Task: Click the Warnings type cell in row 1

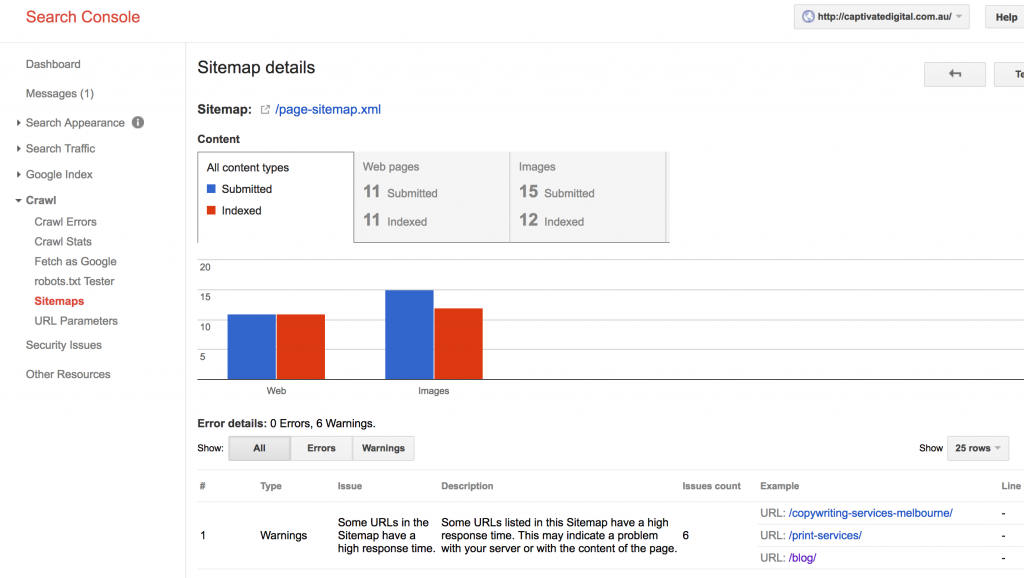Action: (x=283, y=536)
